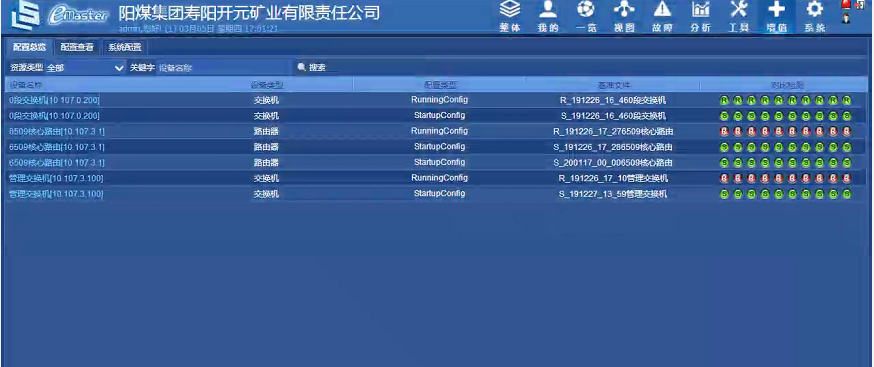Select baseline file R_191226_16_460段交换机

(x=613, y=101)
